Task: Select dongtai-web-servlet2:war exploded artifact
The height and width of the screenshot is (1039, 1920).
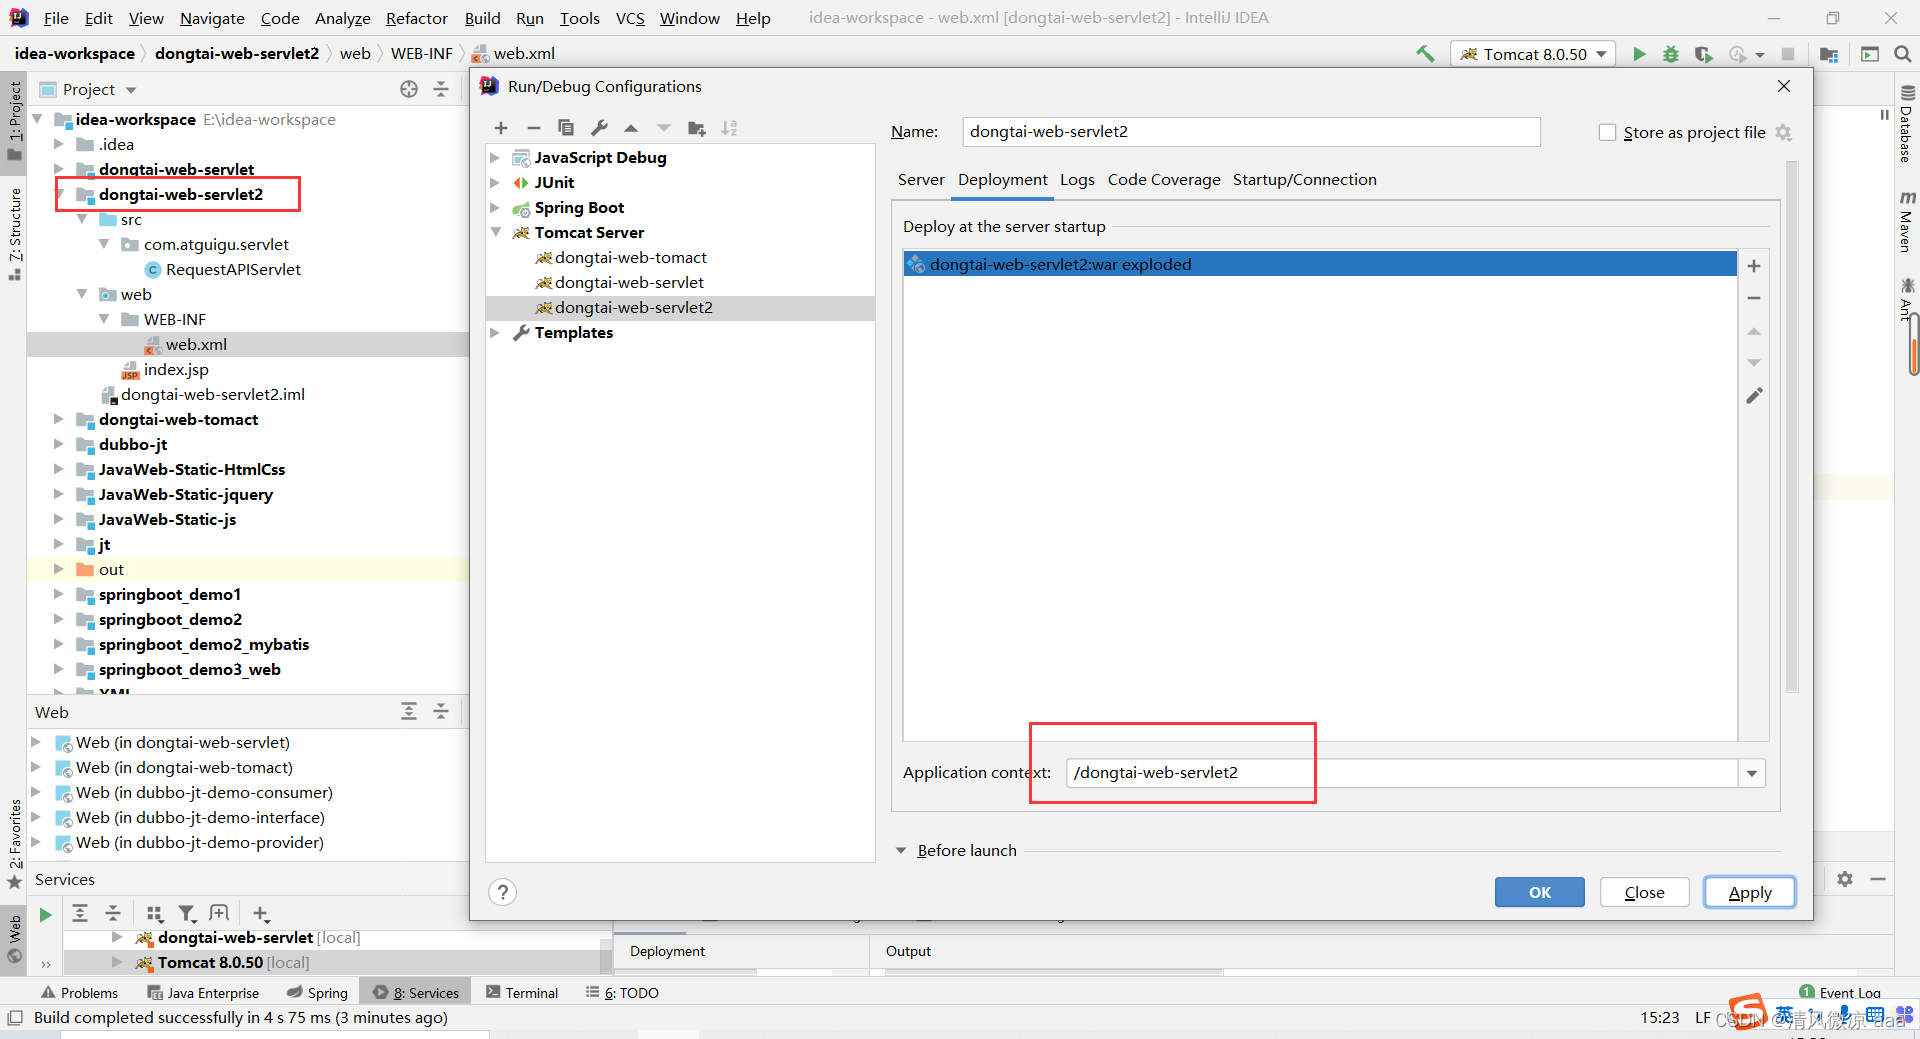Action: coord(1320,264)
